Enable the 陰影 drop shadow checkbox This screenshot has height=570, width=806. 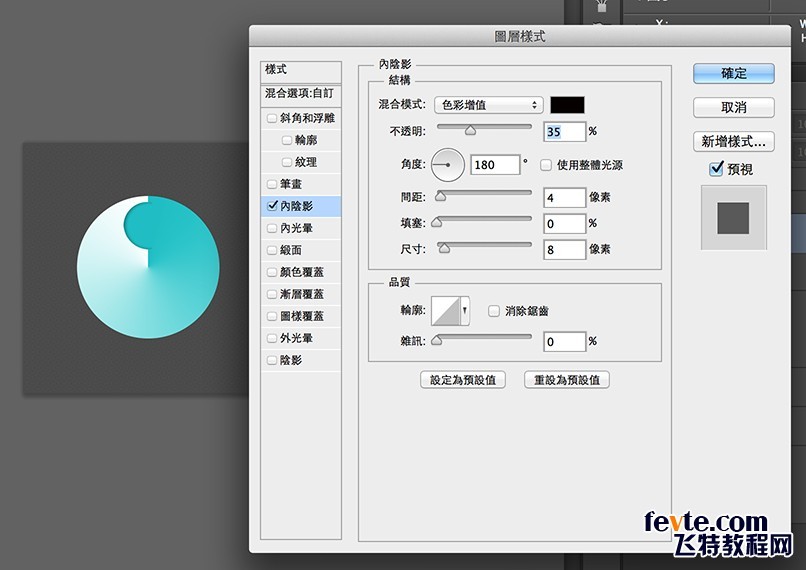[x=272, y=360]
